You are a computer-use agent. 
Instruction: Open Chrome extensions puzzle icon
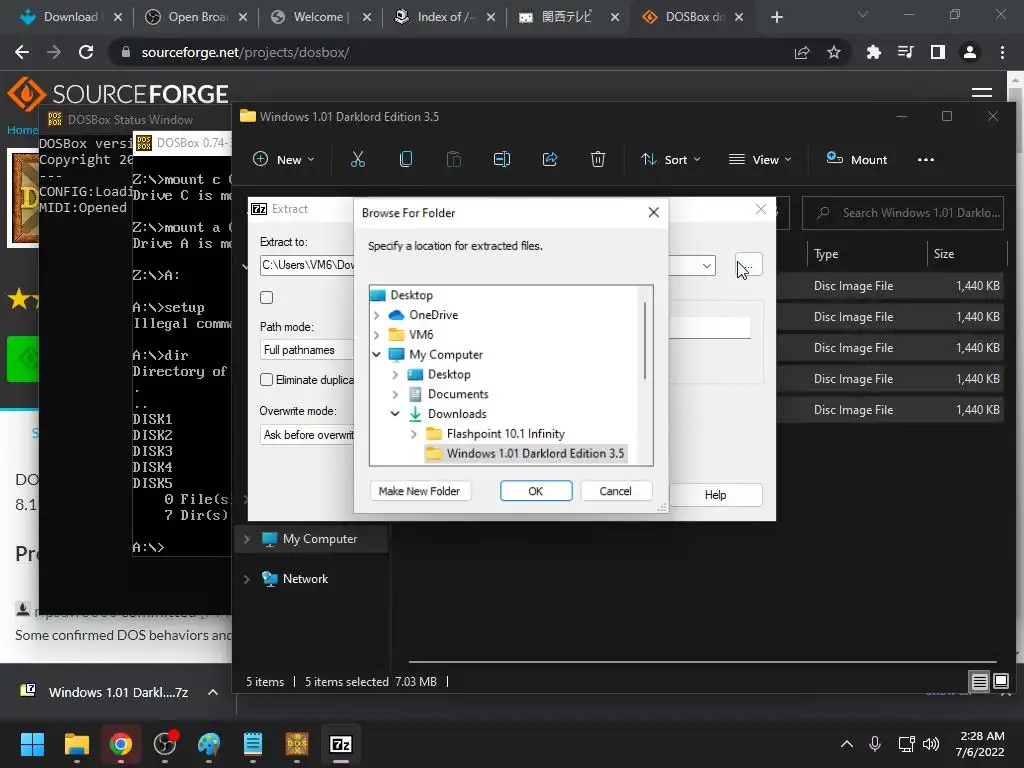[873, 52]
